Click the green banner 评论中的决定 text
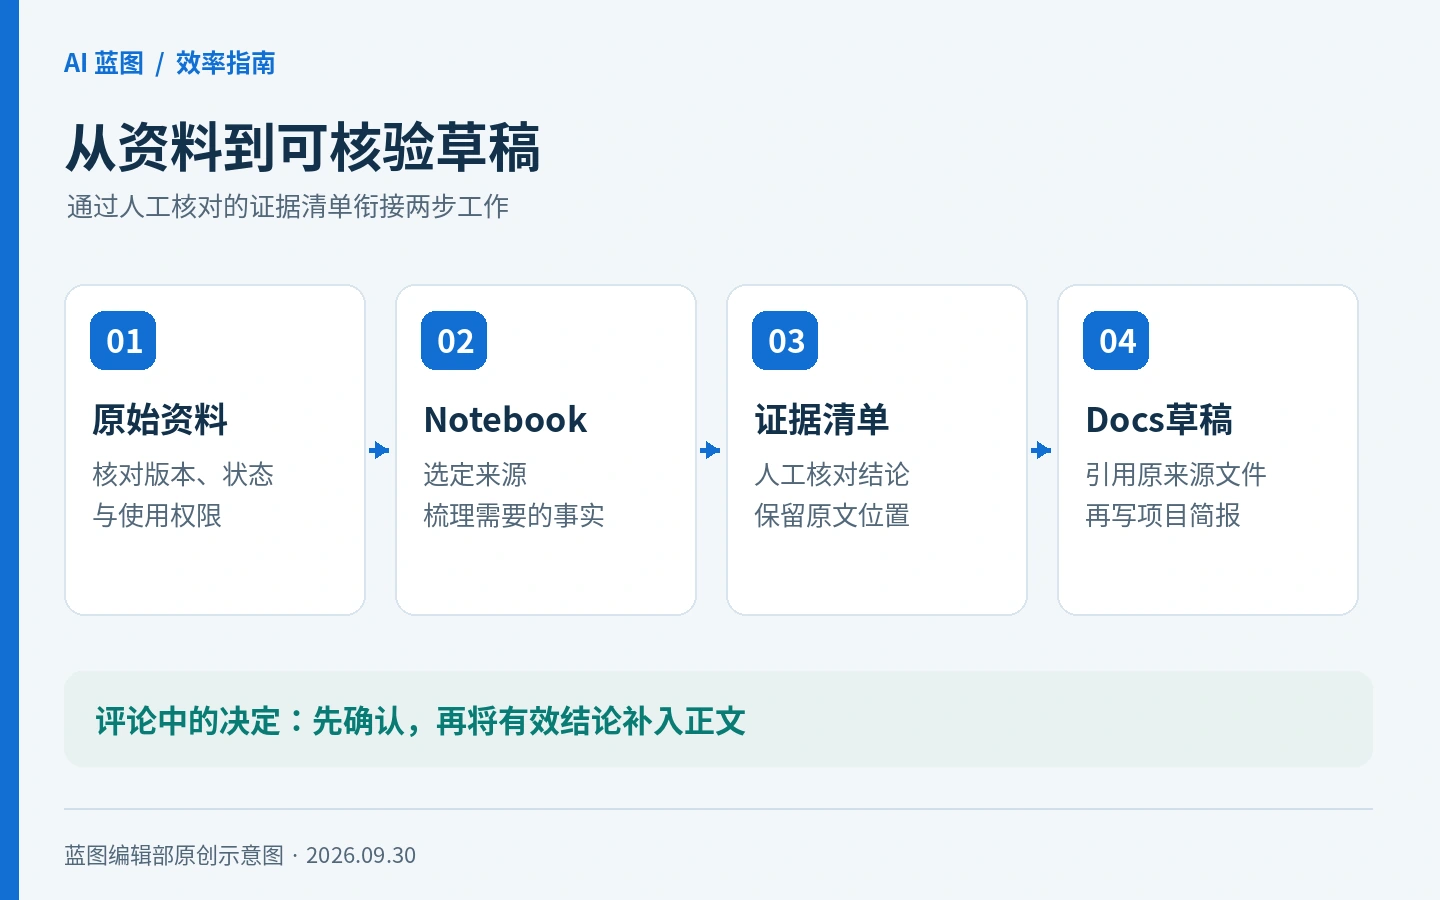Screen dimensions: 1440x900 pos(420,721)
